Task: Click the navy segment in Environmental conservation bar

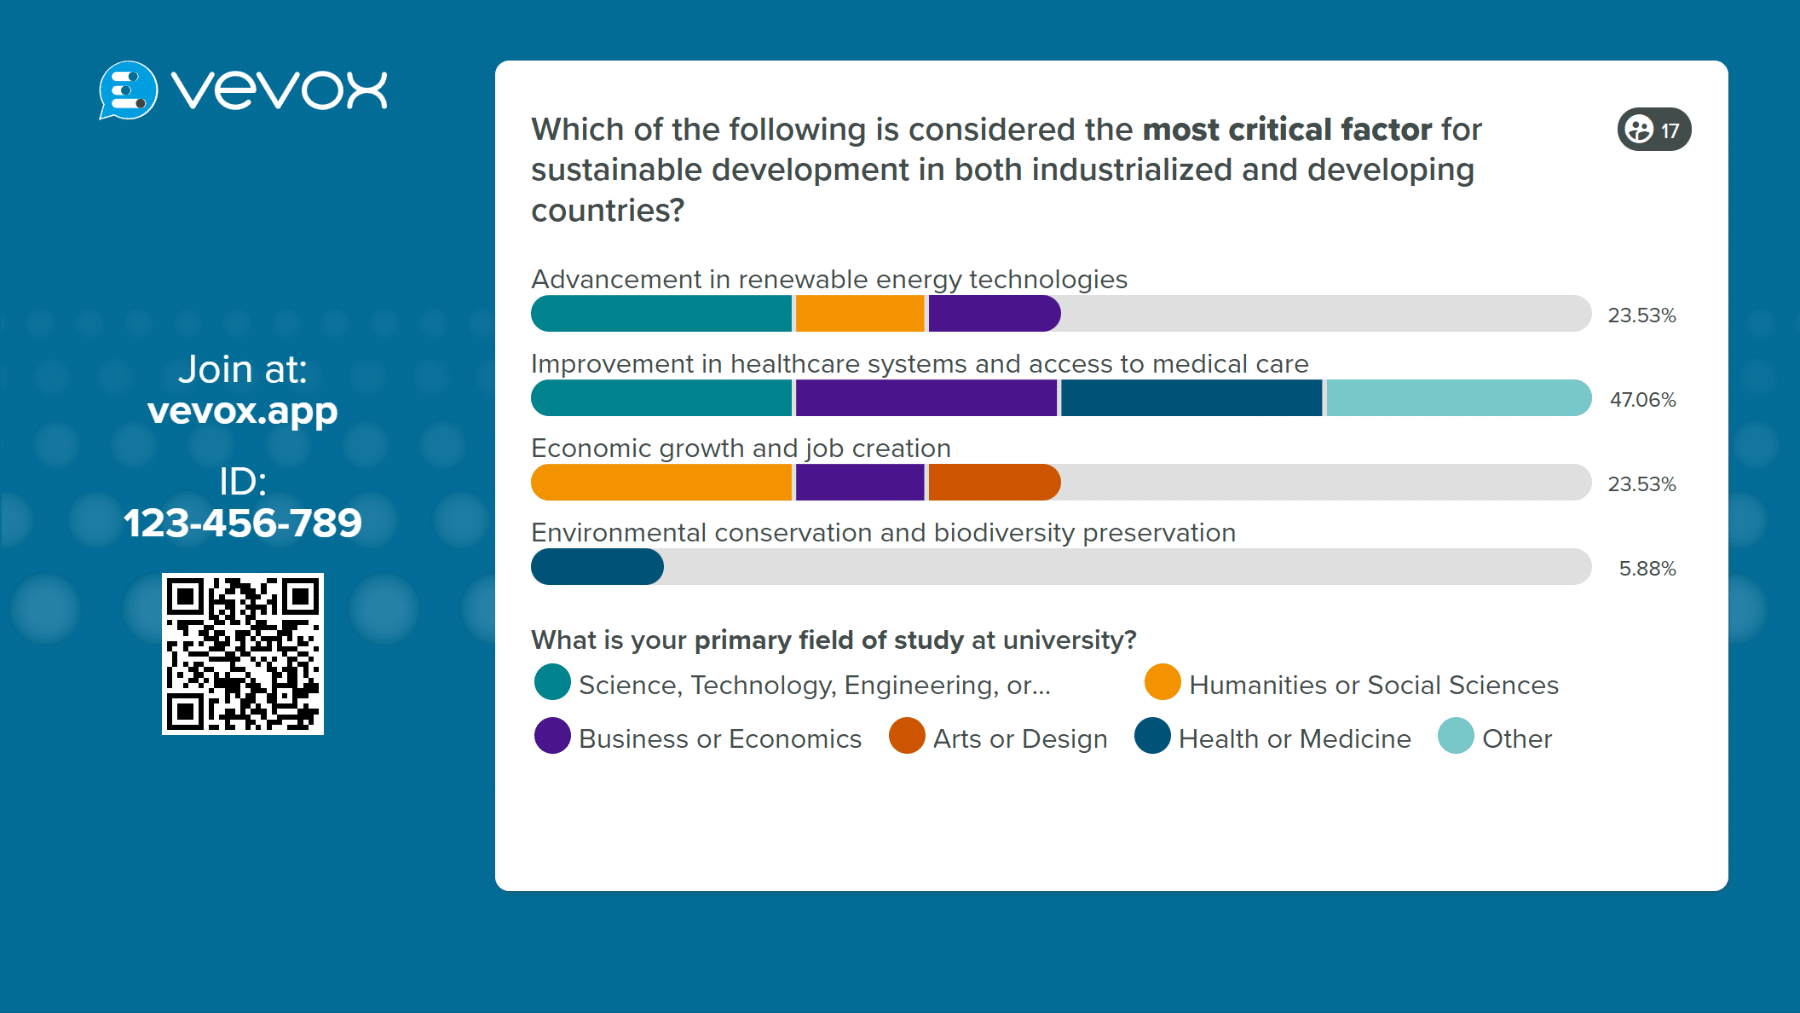Action: [x=597, y=567]
